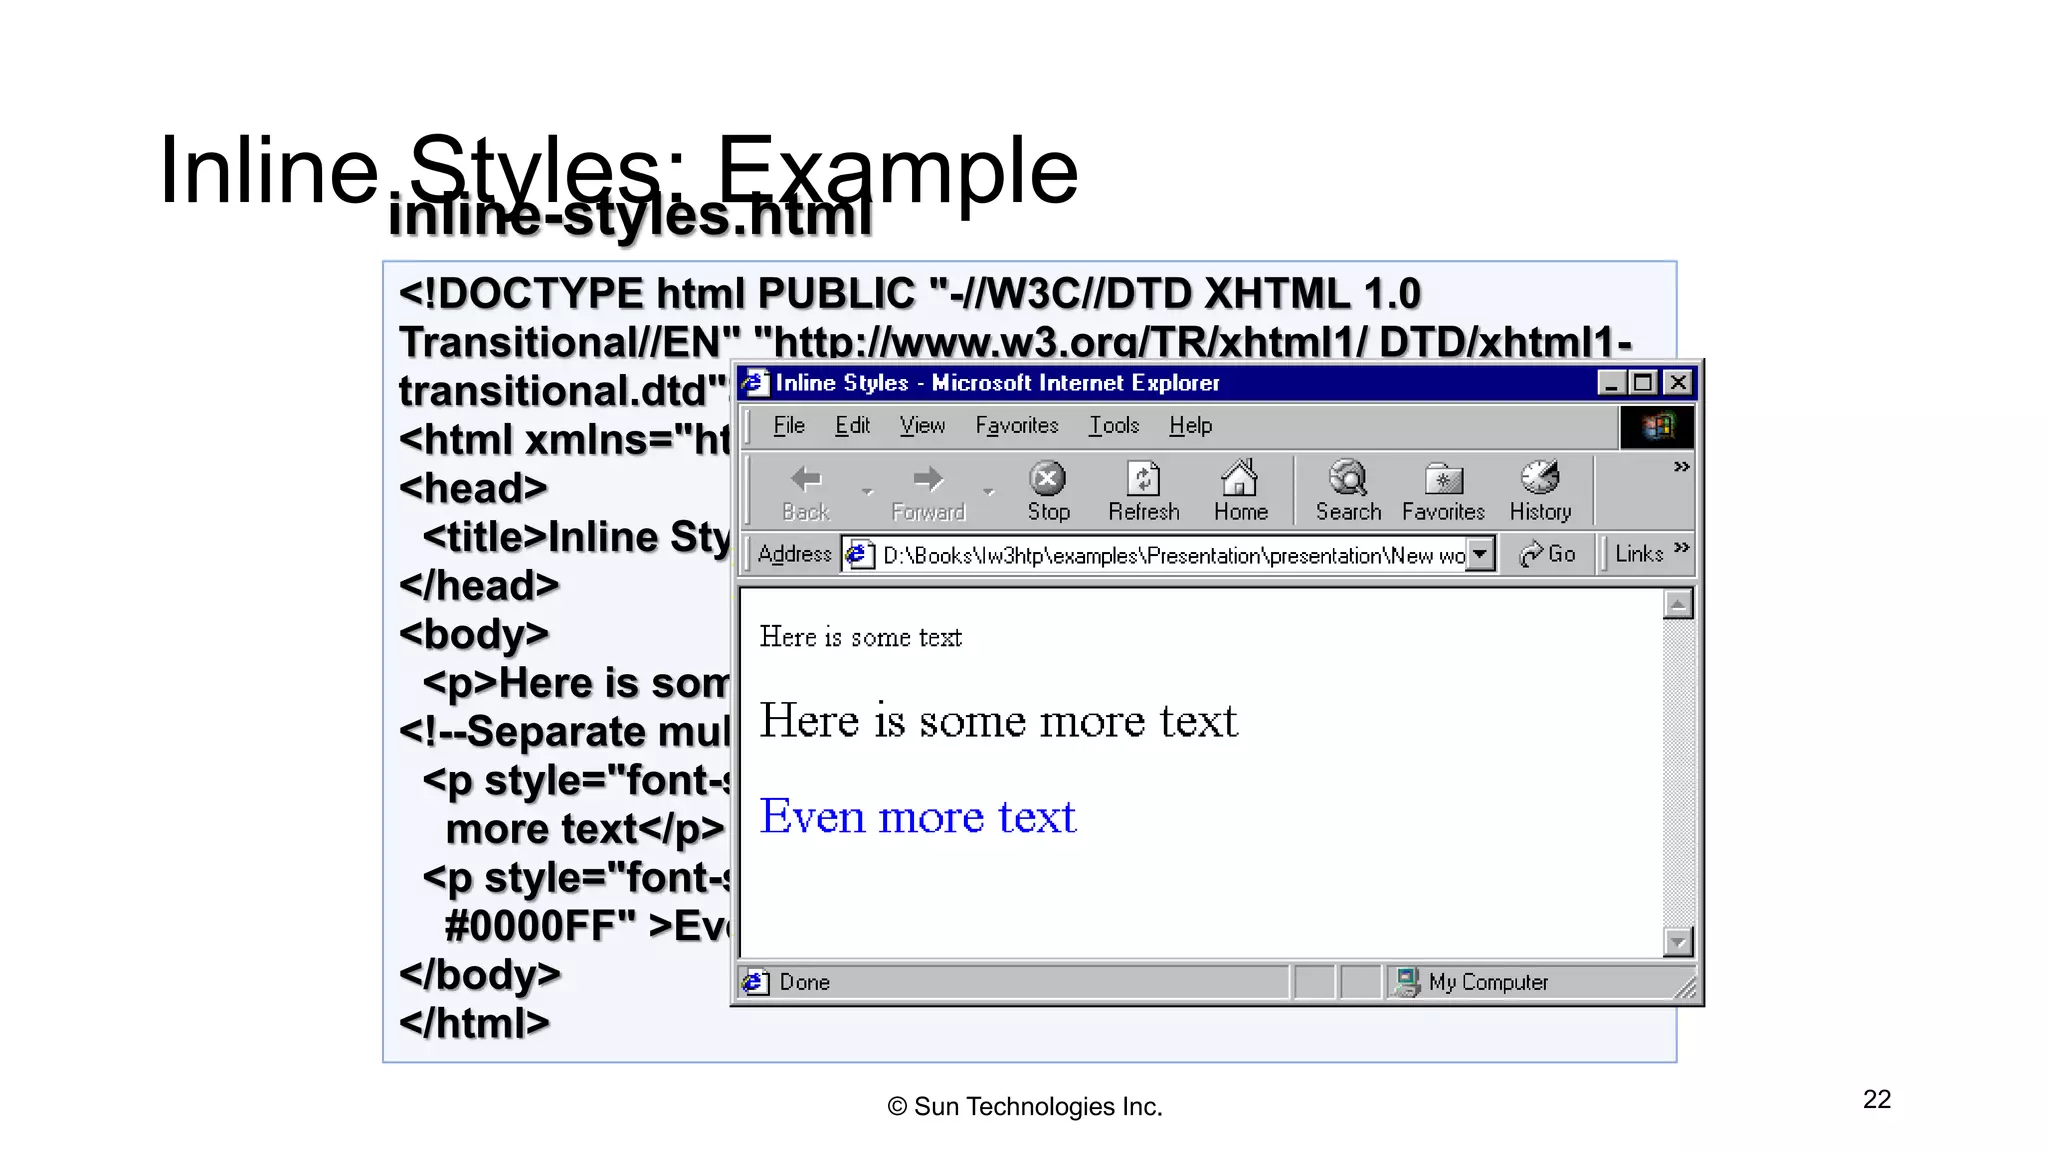The height and width of the screenshot is (1152, 2048).
Task: Click the Links toolbar label
Action: (1638, 554)
